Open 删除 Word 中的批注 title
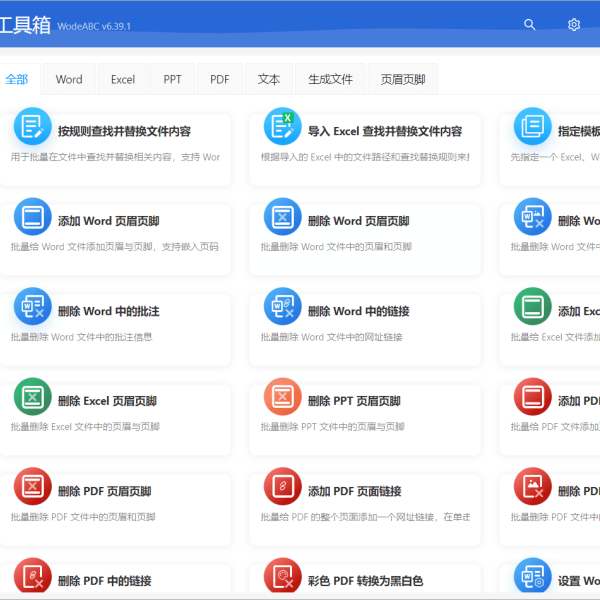The image size is (600, 600). (109, 311)
